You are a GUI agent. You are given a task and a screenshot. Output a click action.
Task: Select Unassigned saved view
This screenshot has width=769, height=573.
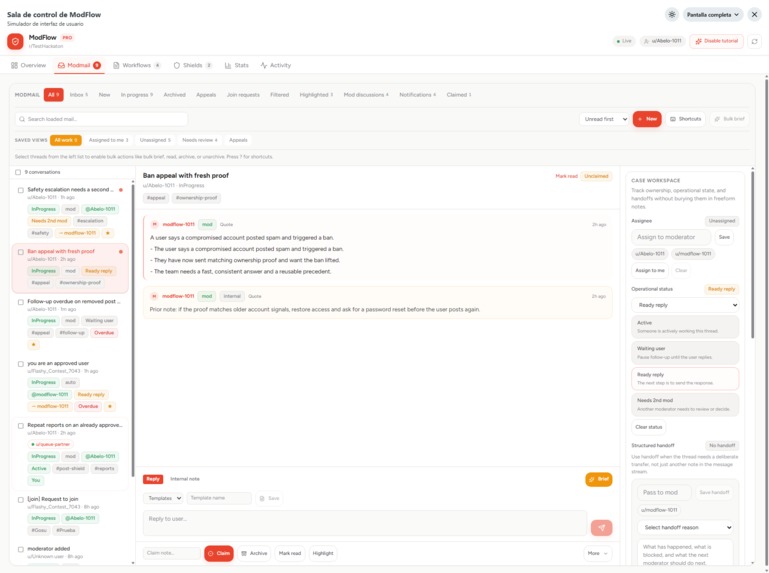pos(155,140)
